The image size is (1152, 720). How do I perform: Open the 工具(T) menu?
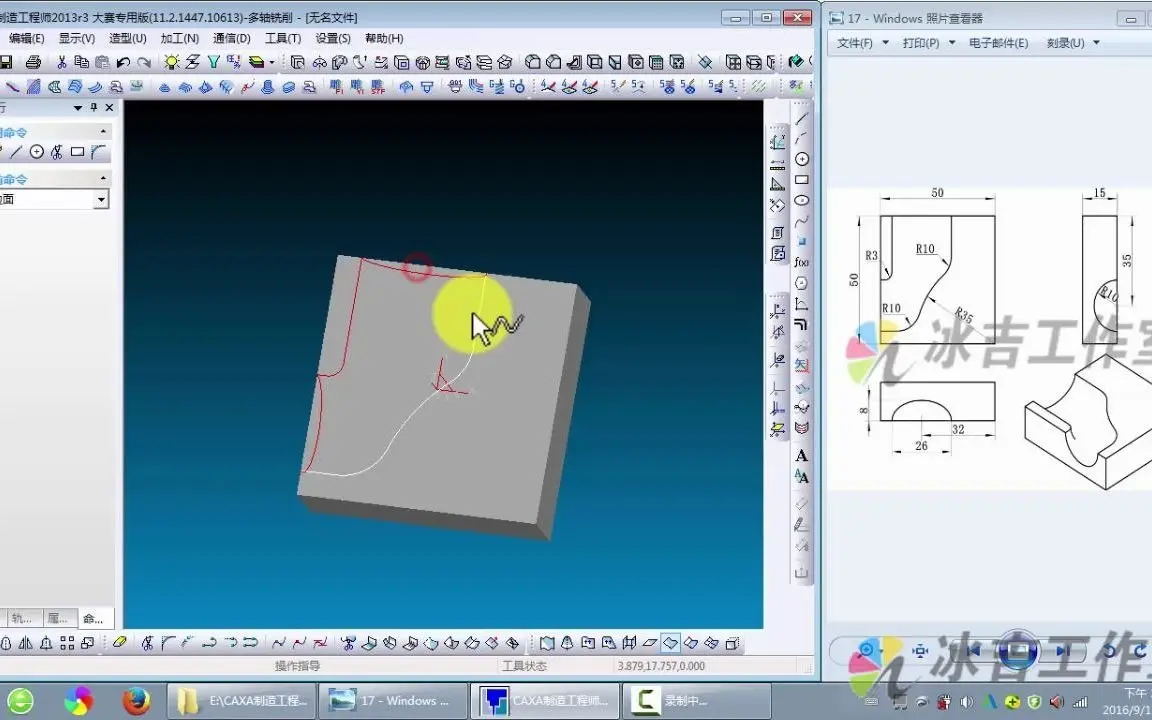[283, 38]
